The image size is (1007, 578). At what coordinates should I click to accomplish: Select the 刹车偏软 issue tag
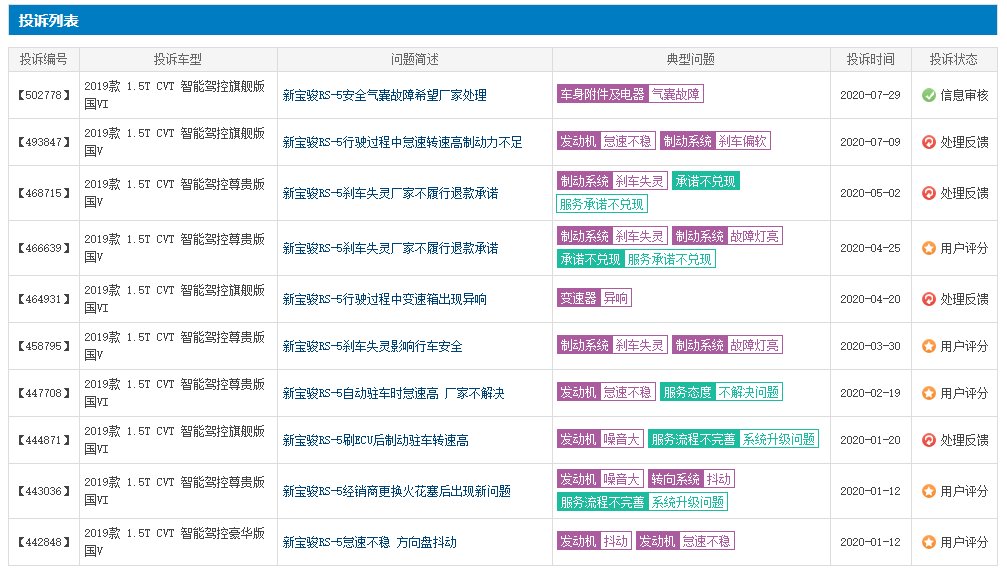tap(743, 141)
